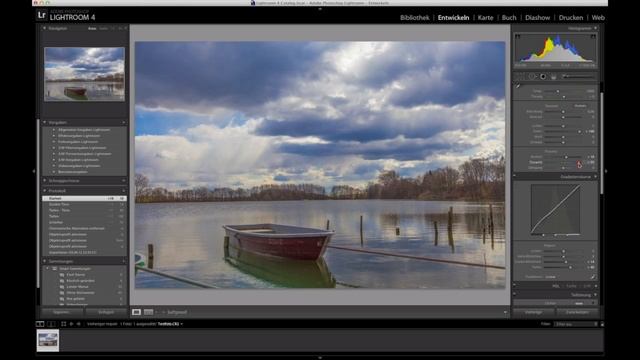Click the Belichtung slider handle
This screenshot has height=360, width=640.
[x=563, y=111]
